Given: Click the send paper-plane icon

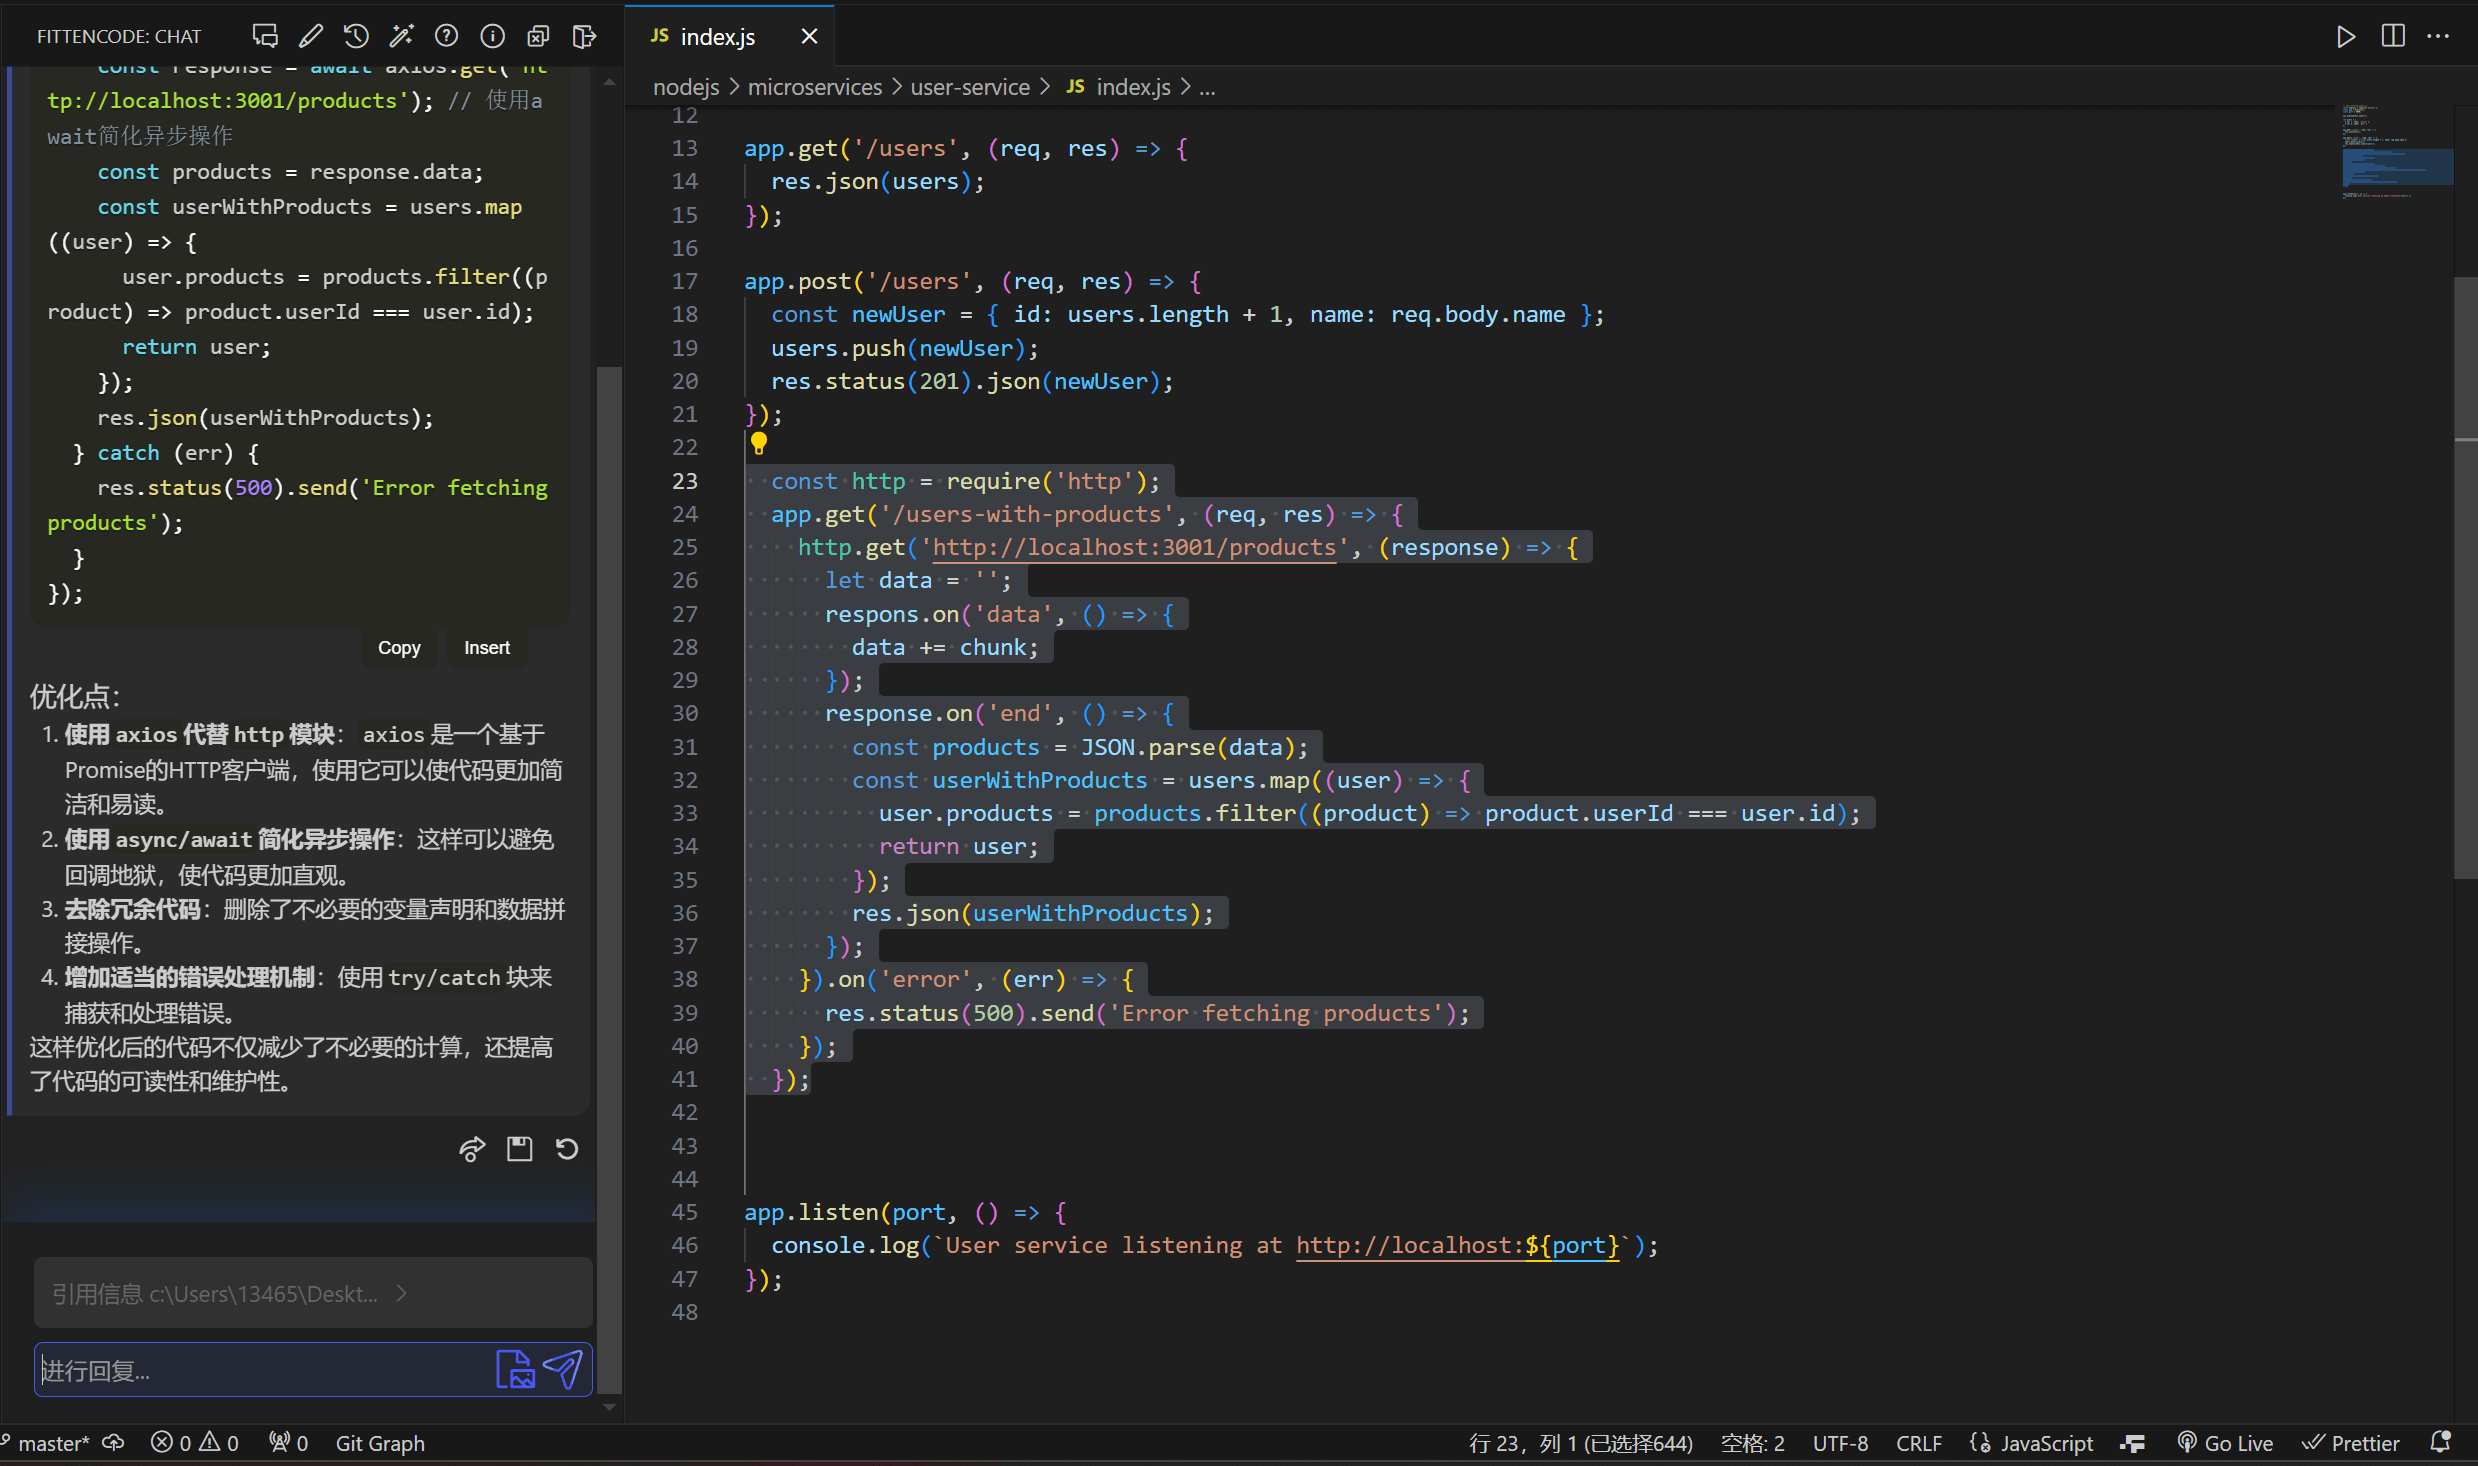Looking at the screenshot, I should tap(563, 1369).
